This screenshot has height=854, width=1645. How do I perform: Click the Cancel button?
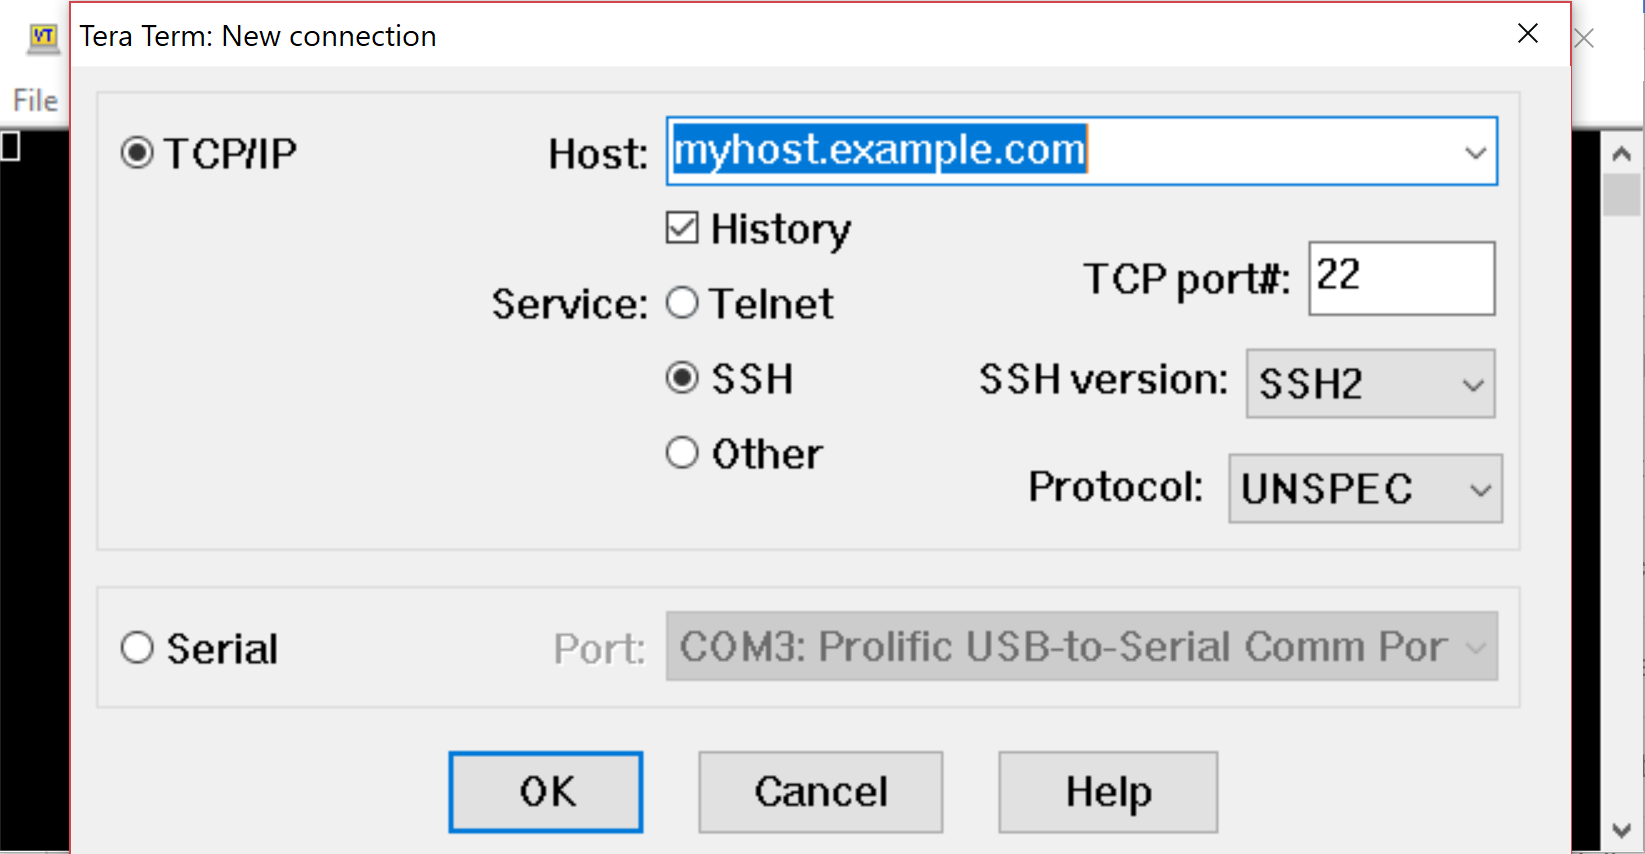click(821, 792)
